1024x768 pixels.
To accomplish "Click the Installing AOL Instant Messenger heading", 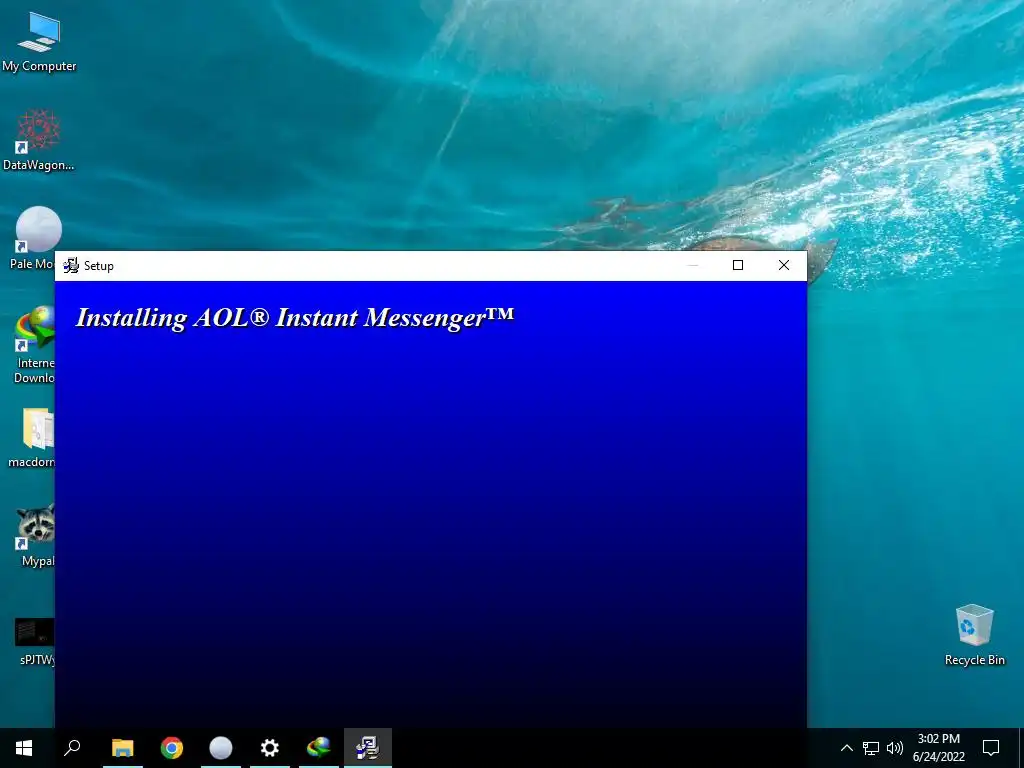I will 295,318.
